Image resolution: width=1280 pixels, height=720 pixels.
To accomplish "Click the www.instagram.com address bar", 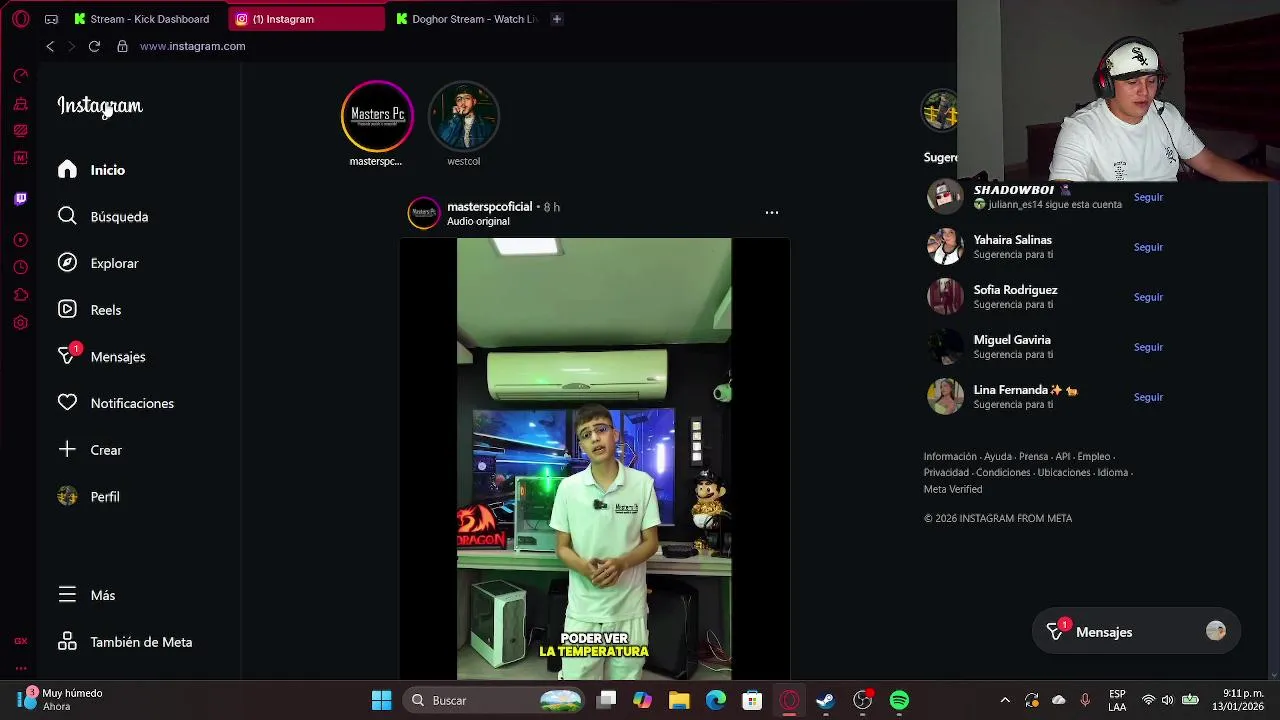I will 192,46.
